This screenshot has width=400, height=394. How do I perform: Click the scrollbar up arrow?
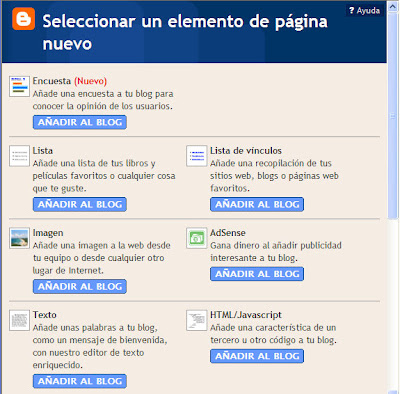point(393,7)
